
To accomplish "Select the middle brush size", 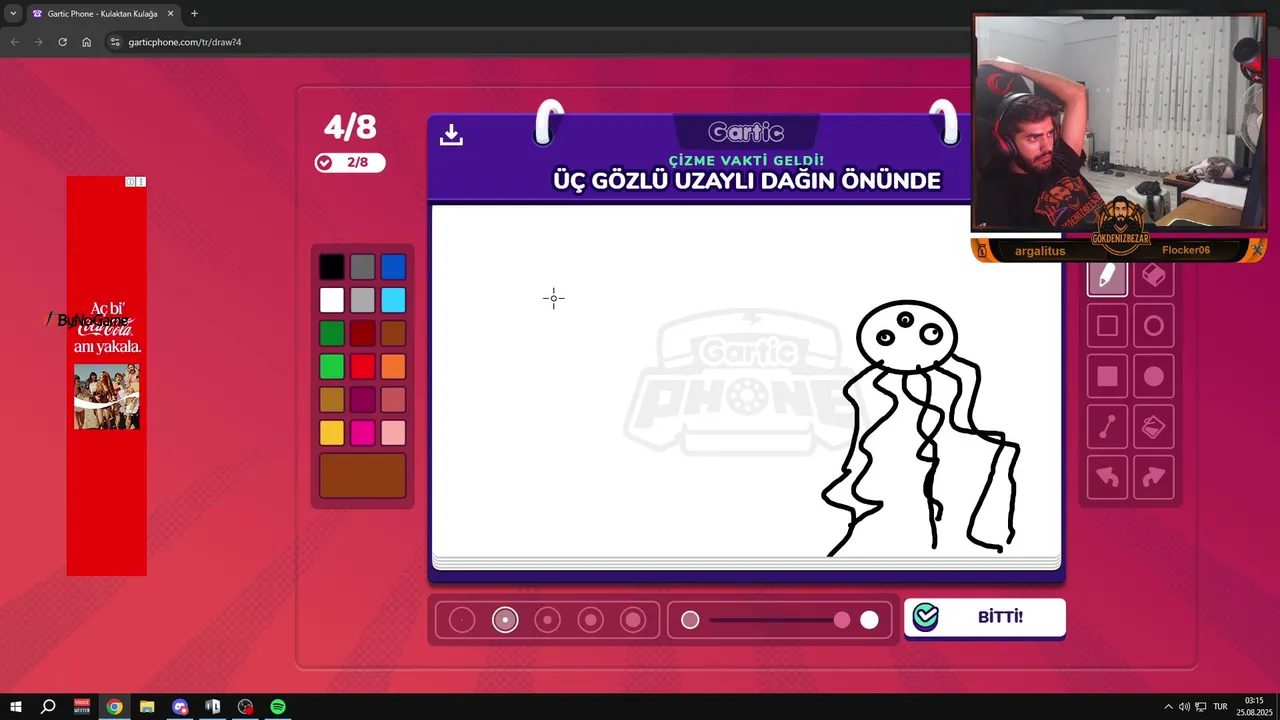I will pos(548,620).
